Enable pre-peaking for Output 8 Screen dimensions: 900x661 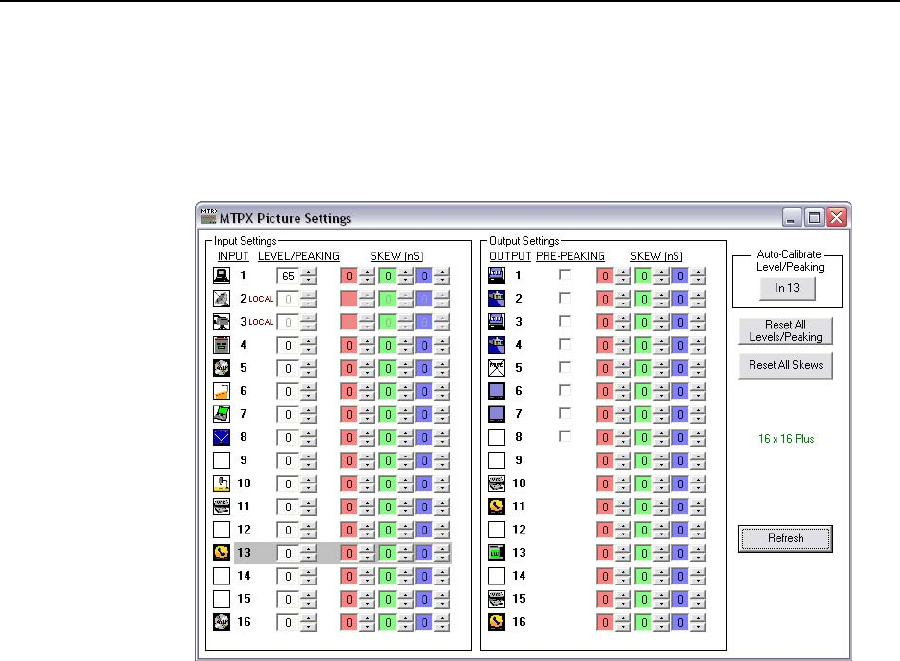[565, 437]
